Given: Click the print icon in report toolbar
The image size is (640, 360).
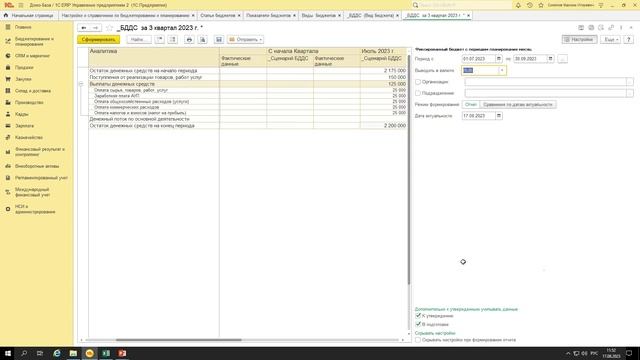Looking at the screenshot, I should click(189, 40).
